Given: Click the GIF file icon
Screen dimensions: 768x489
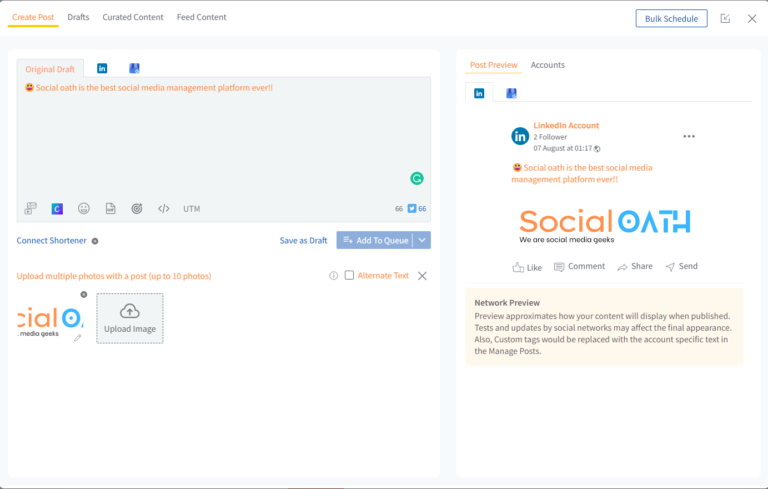Looking at the screenshot, I should click(111, 209).
